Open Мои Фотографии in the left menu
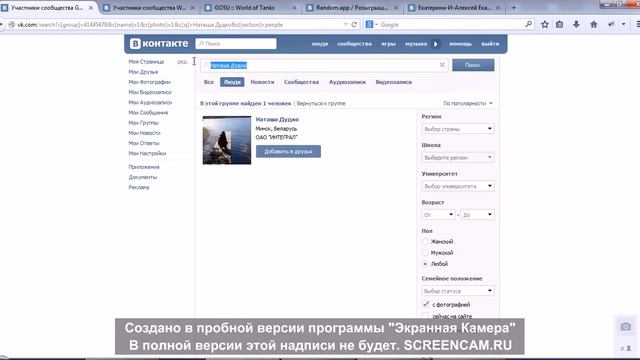 point(149,82)
